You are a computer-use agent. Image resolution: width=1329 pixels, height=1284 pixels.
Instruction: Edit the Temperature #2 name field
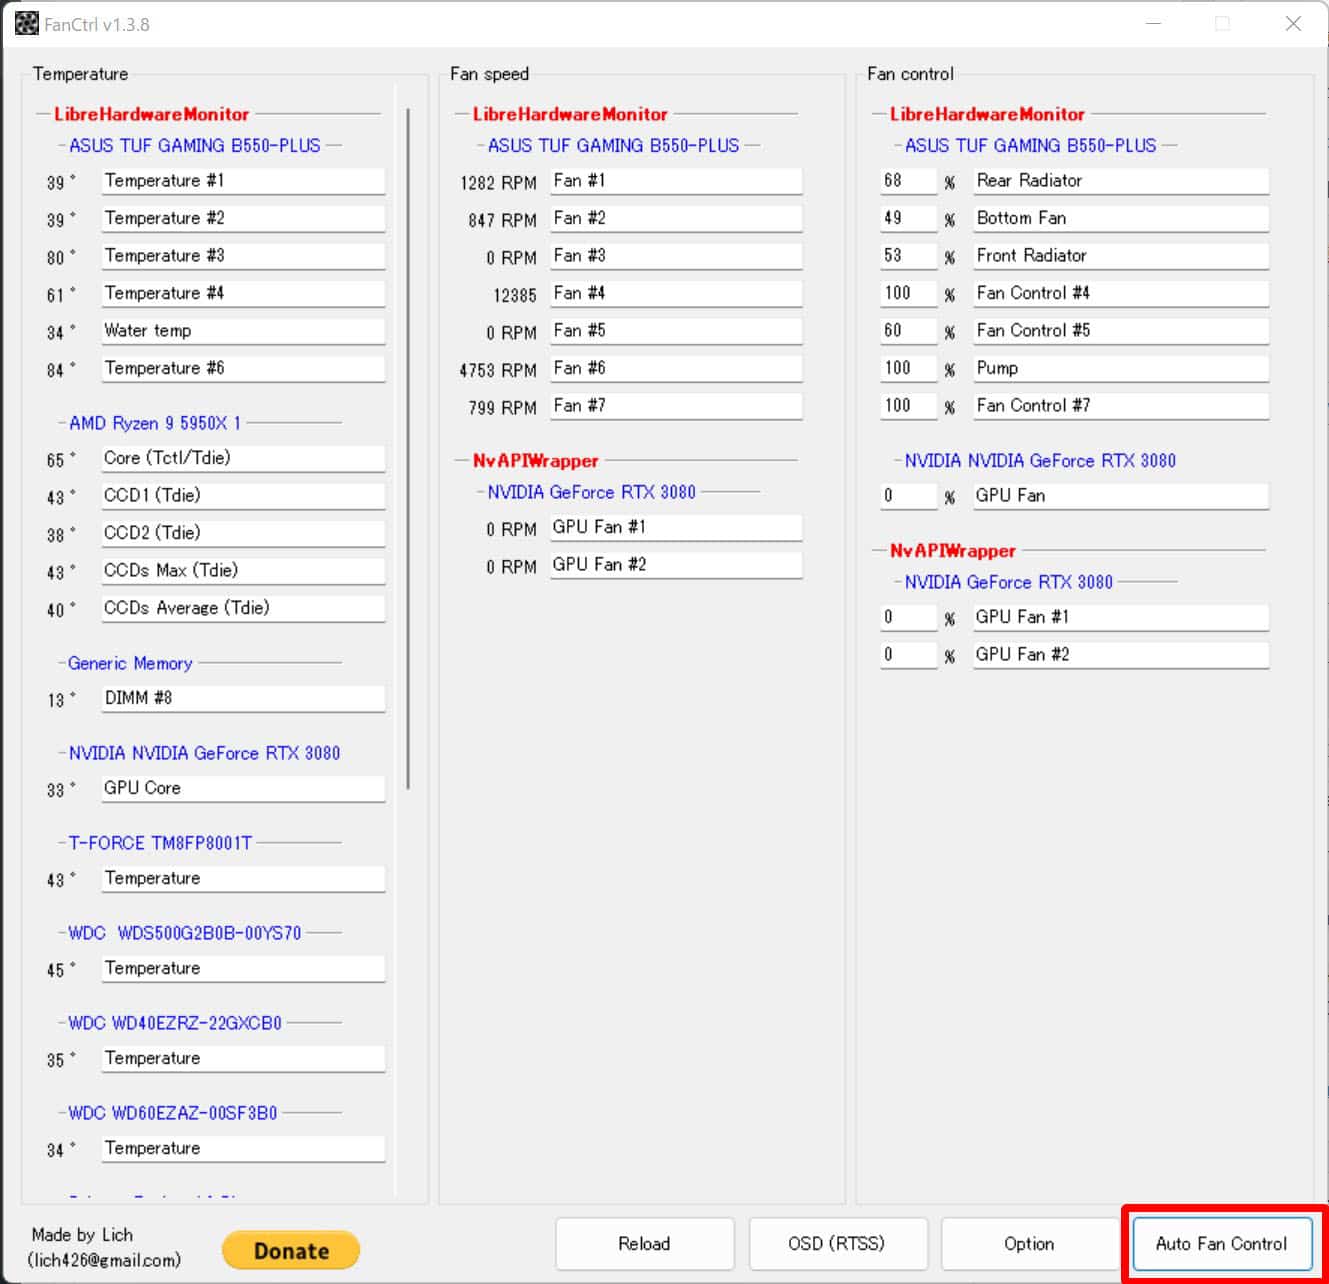coord(243,219)
